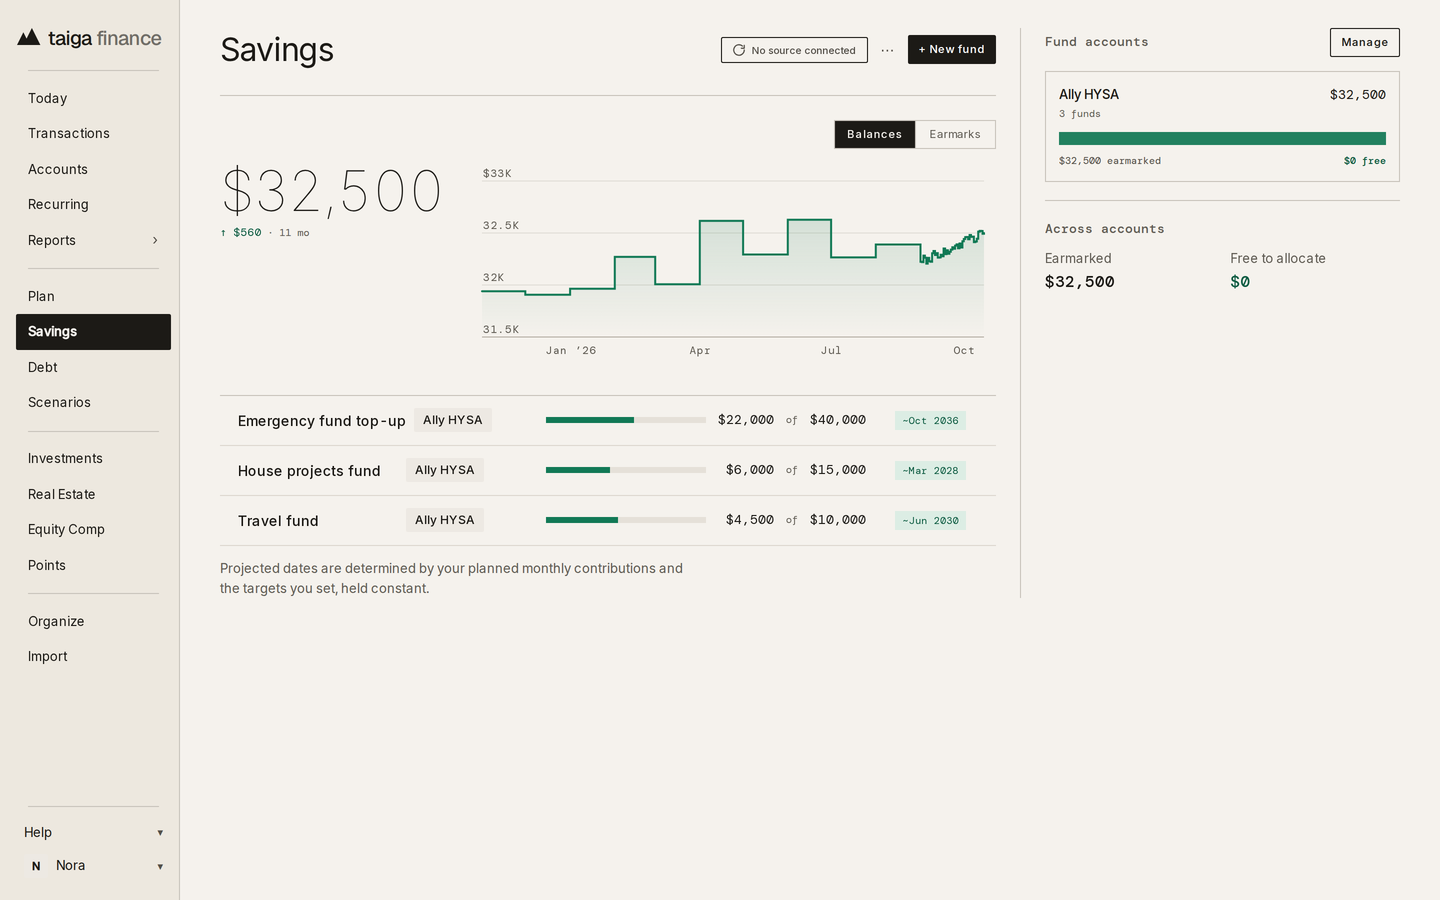
Task: Click the N avatar for Nora
Action: pos(36,866)
